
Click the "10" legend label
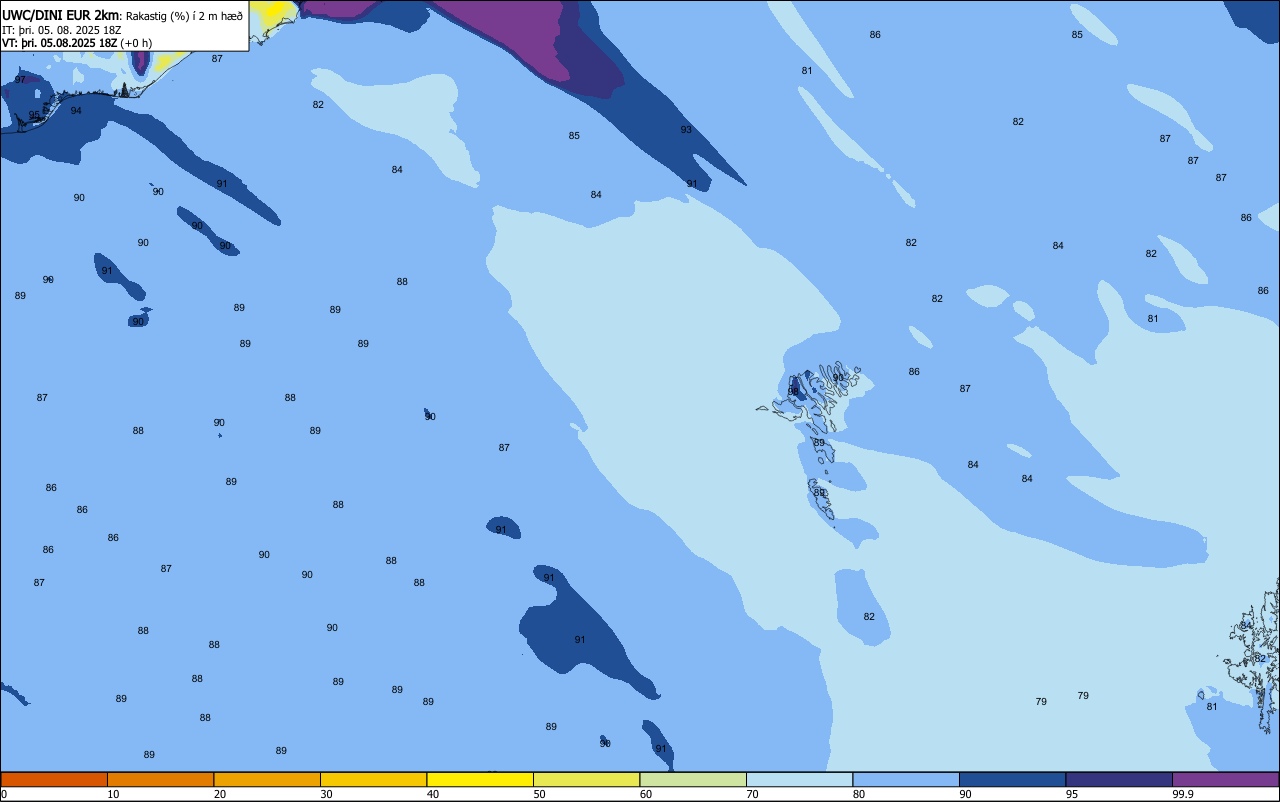(x=113, y=794)
